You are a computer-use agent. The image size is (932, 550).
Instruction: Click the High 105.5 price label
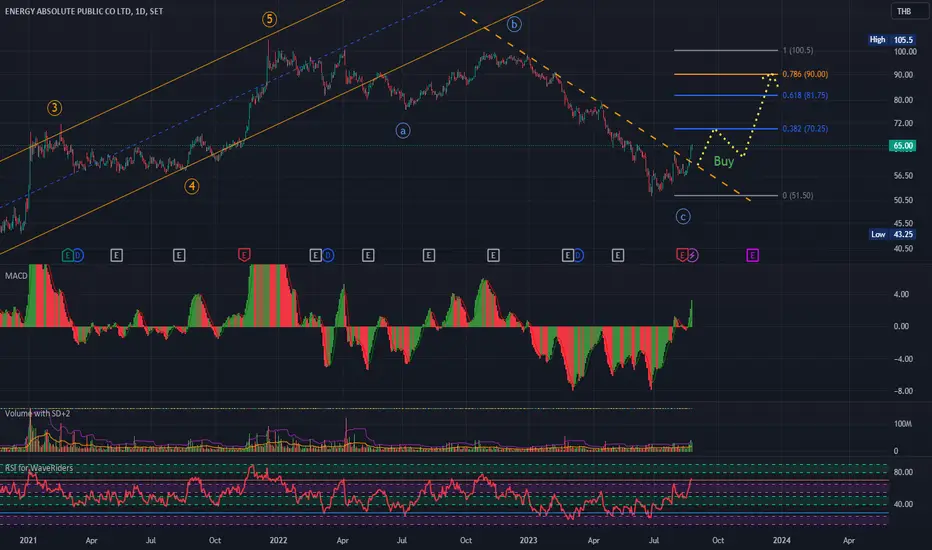pos(891,40)
